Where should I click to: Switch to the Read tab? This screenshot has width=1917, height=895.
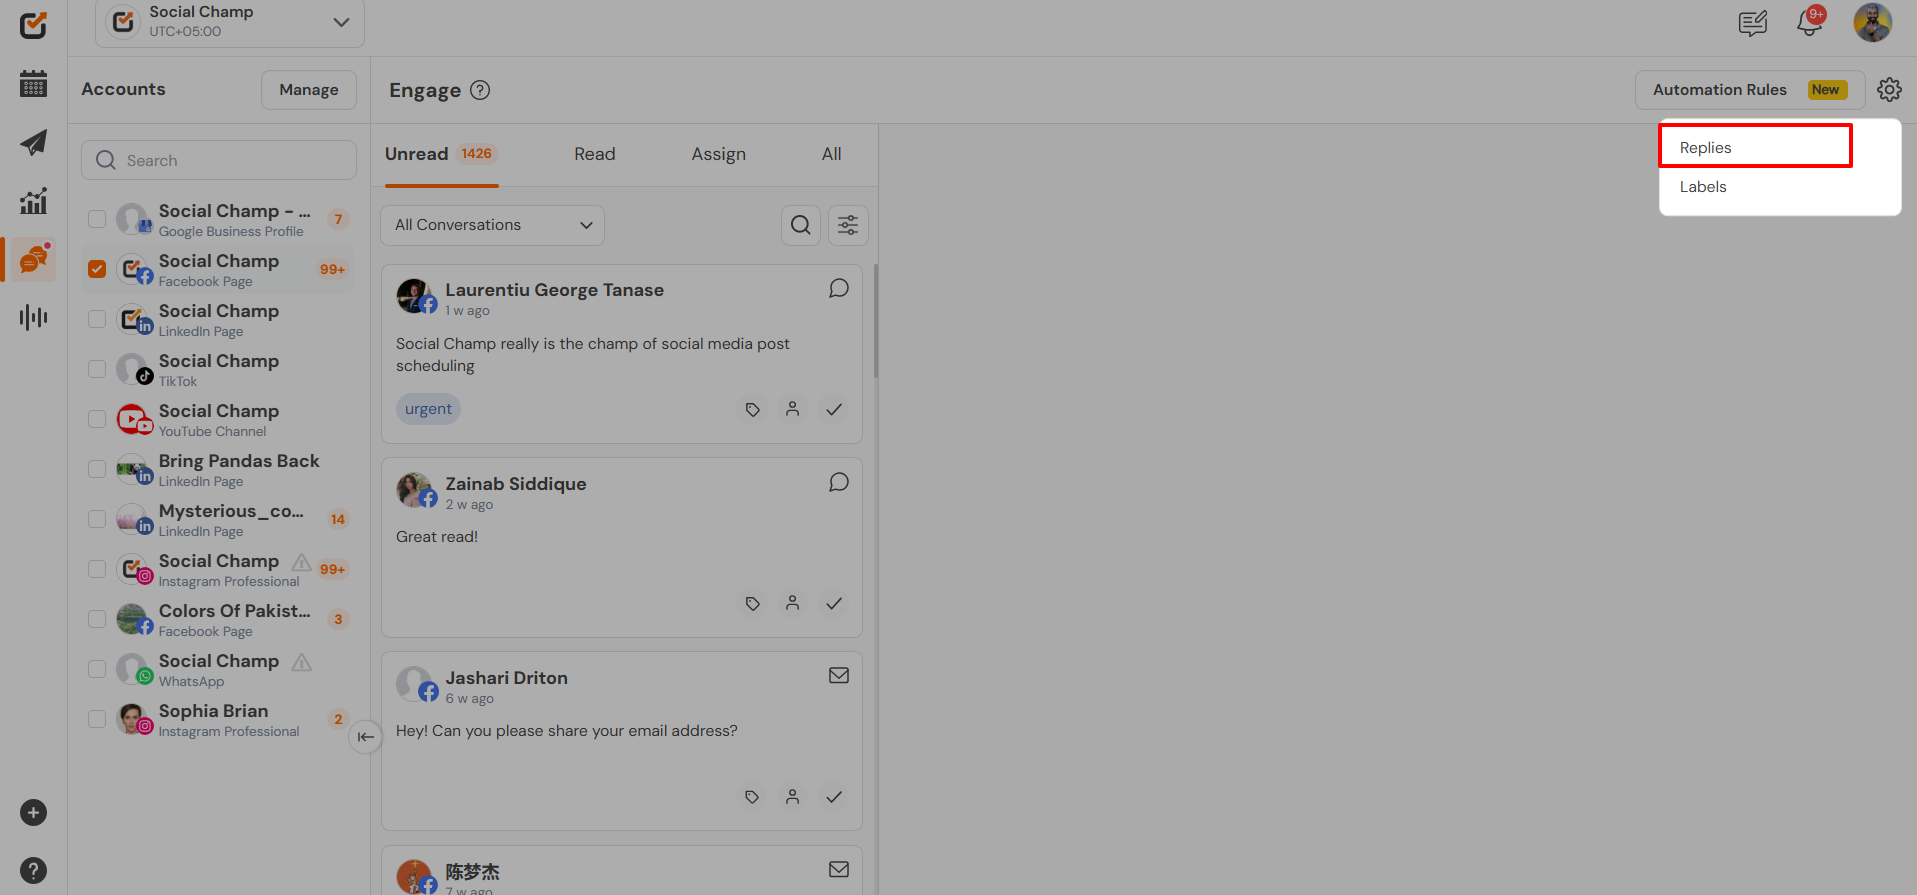[x=594, y=154]
